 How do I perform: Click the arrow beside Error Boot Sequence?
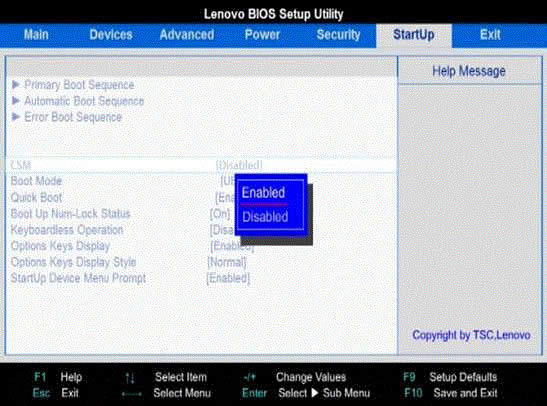(x=16, y=117)
